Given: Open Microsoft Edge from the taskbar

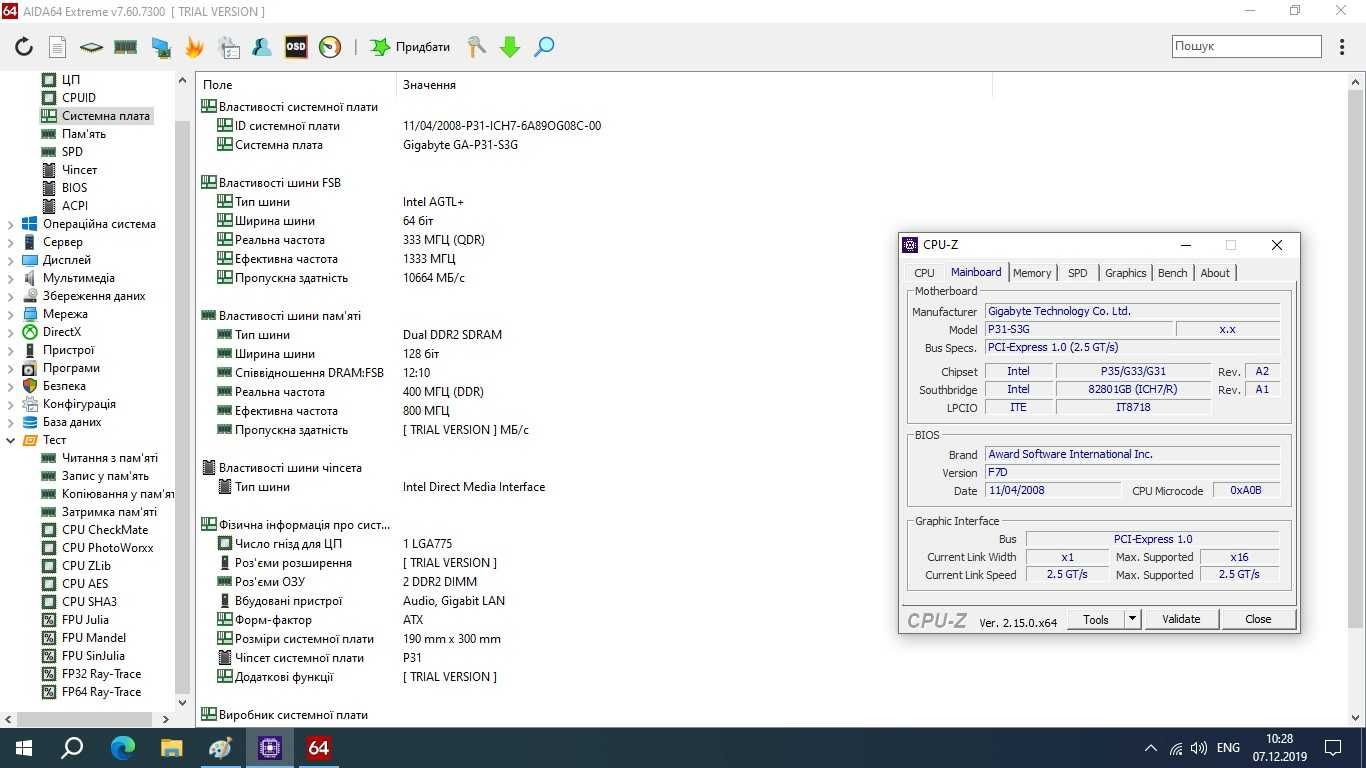Looking at the screenshot, I should (x=123, y=747).
